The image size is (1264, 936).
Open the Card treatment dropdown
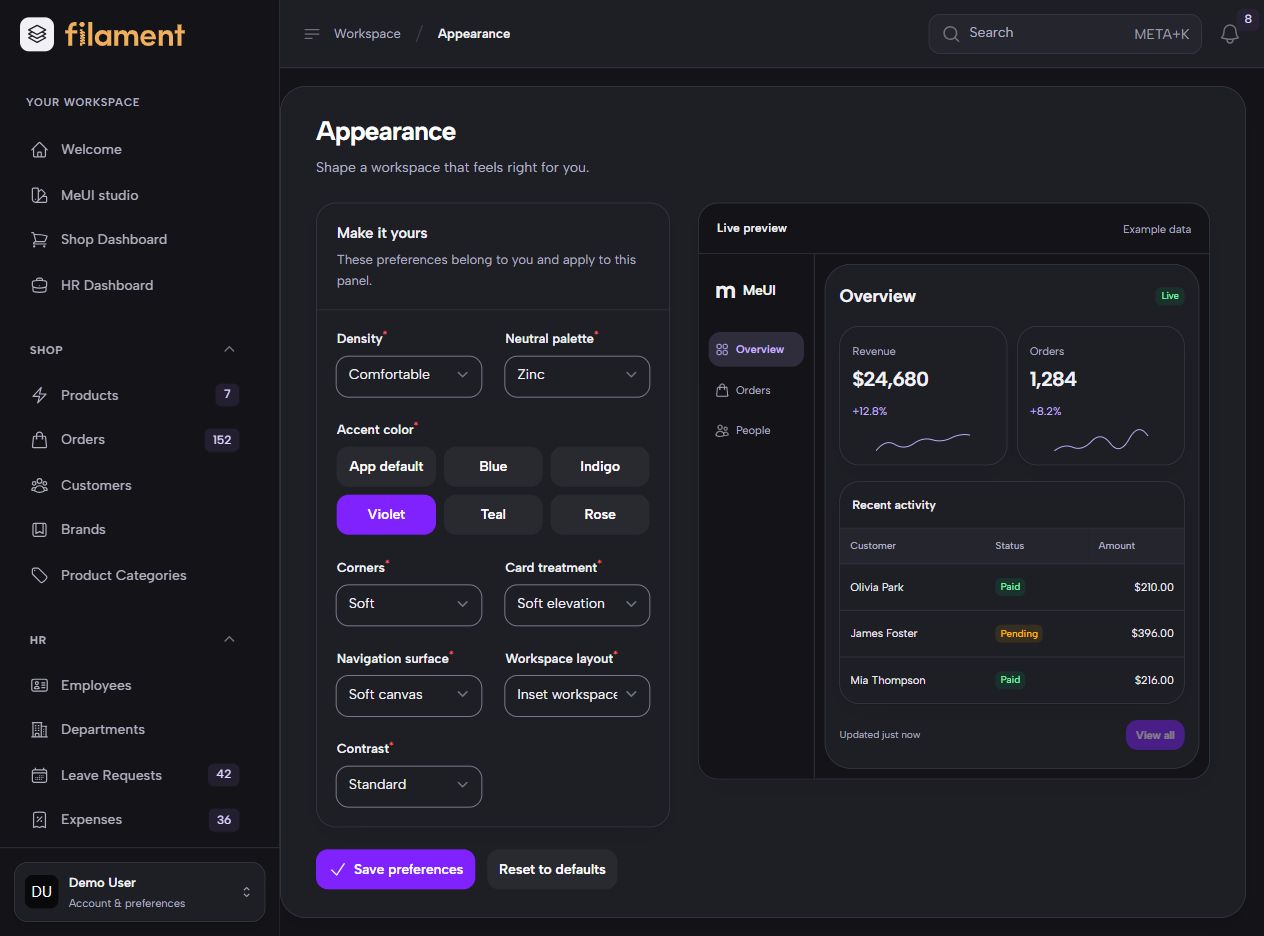pyautogui.click(x=577, y=605)
